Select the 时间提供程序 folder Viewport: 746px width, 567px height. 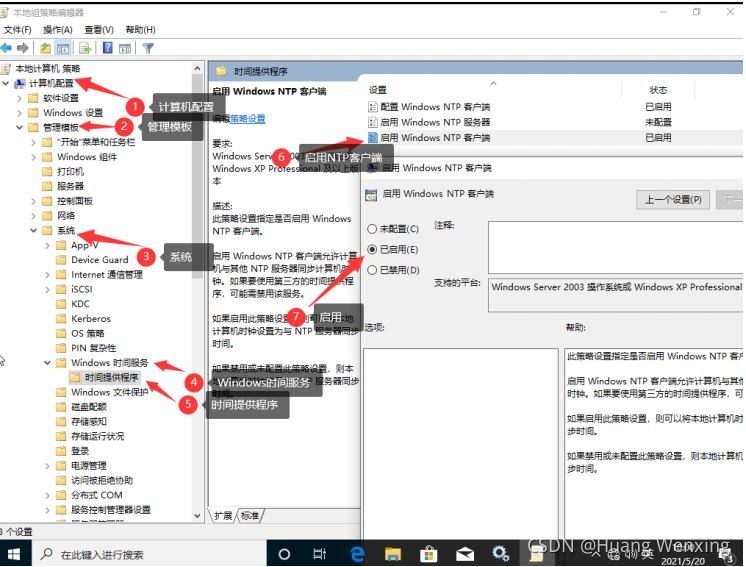pos(111,378)
